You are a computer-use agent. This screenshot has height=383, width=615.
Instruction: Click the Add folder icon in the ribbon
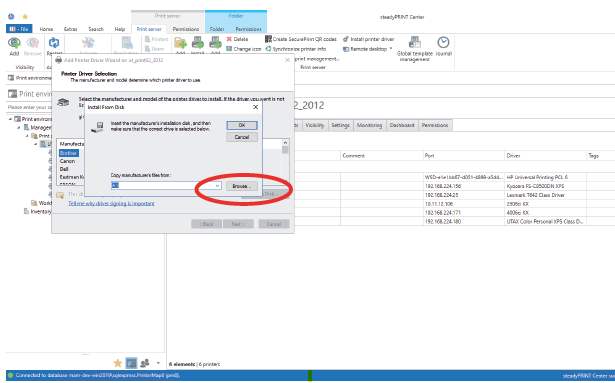(180, 44)
